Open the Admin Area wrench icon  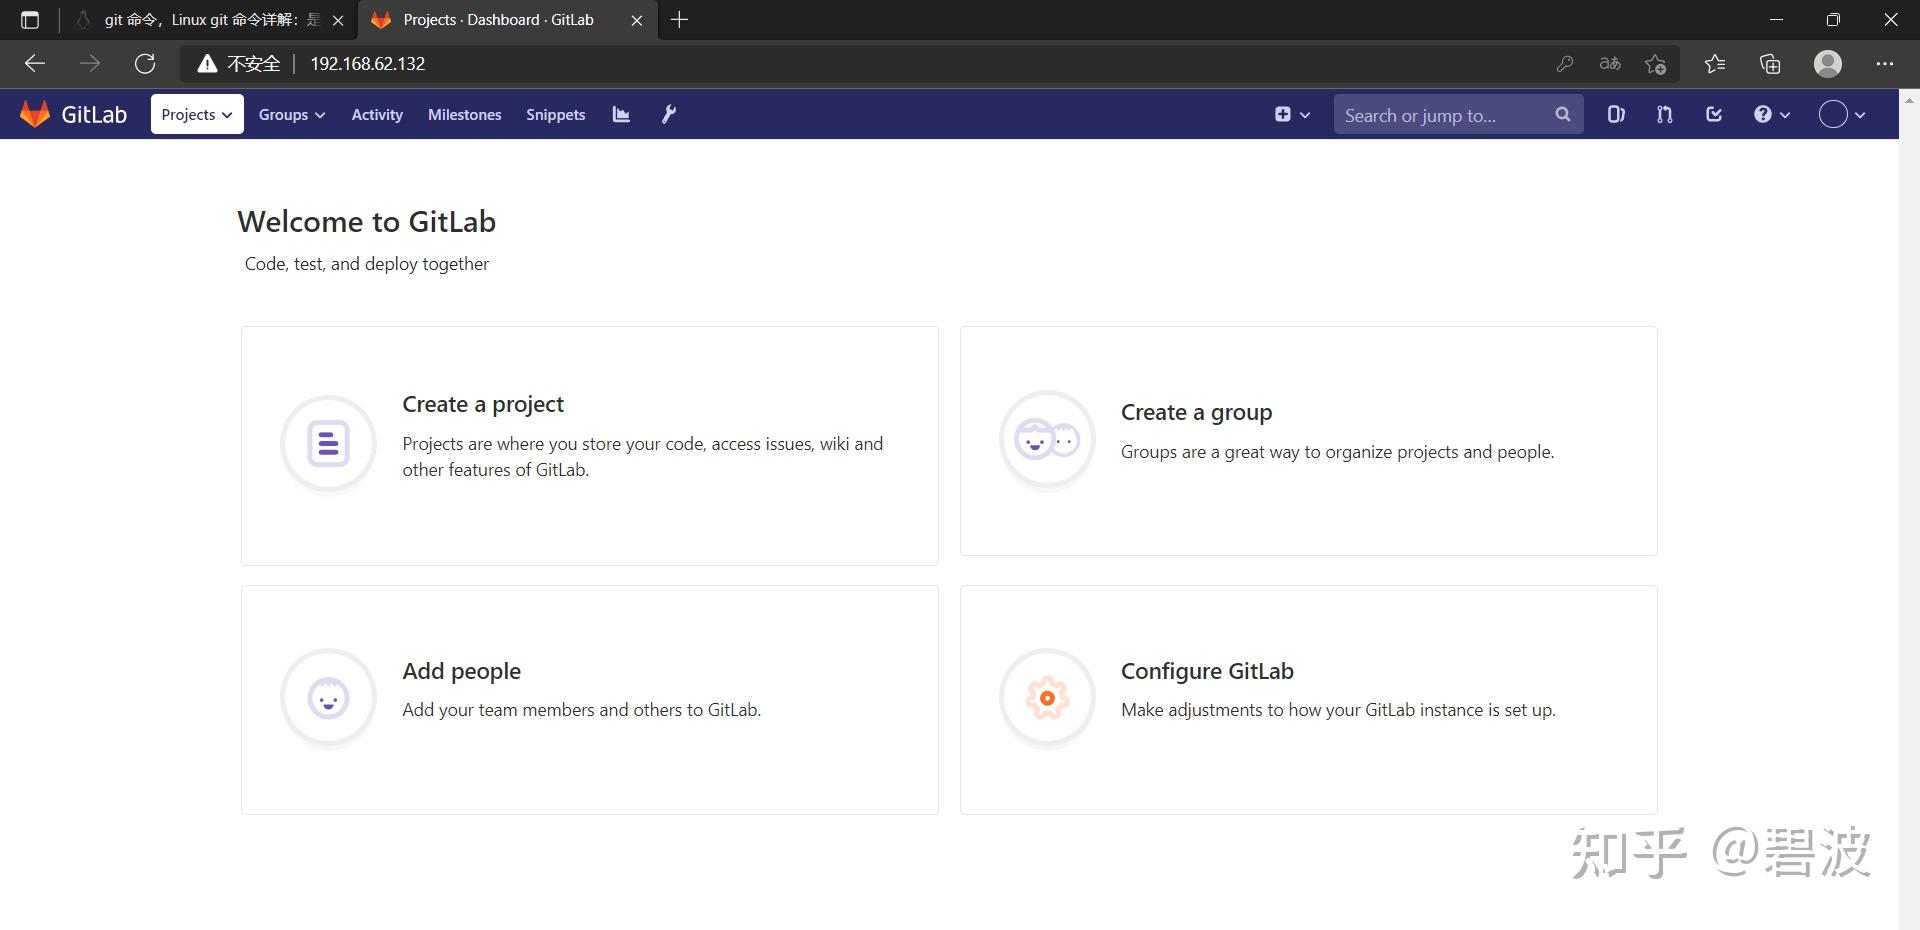667,114
